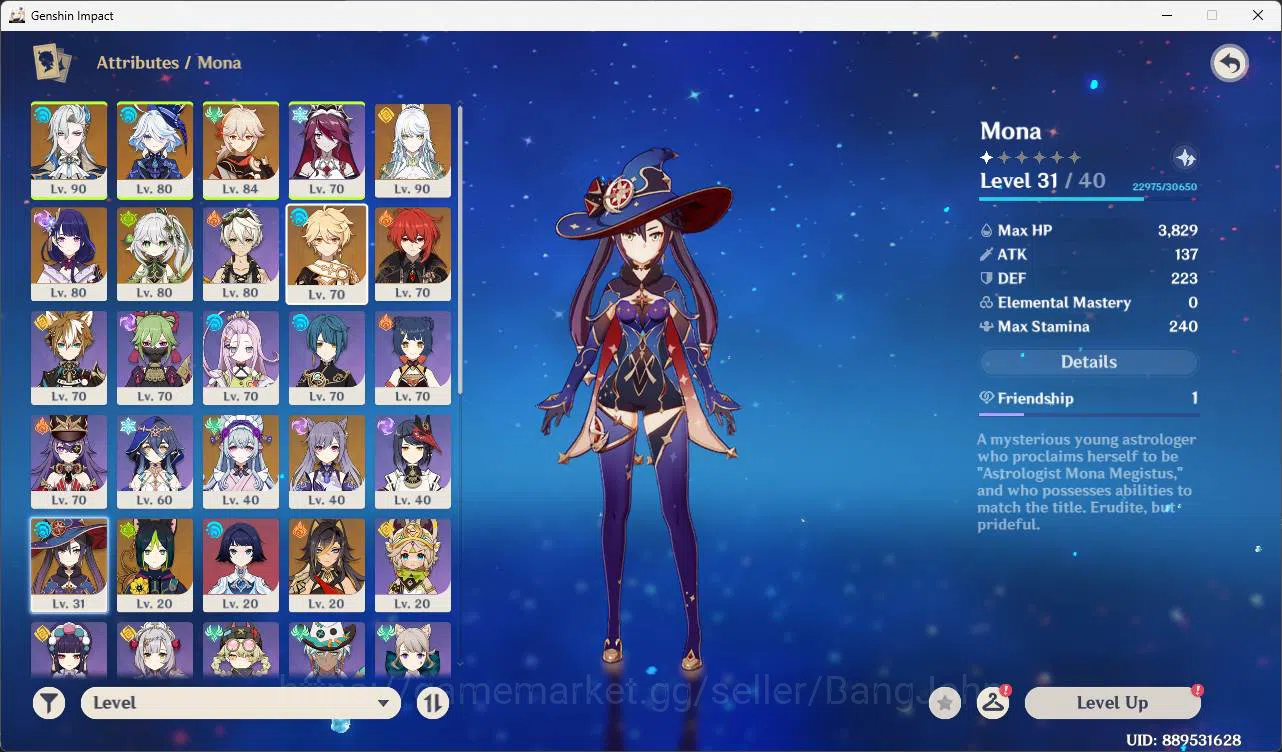Select Xiangling's Pyro character card
Screen dimensions: 1282x752
[x=413, y=358]
